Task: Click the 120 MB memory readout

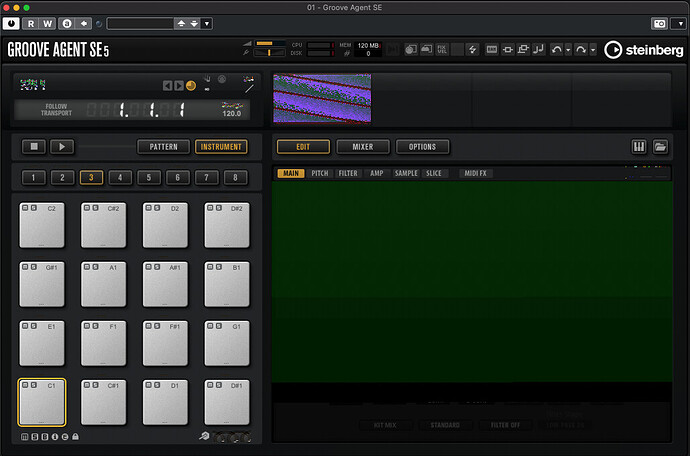Action: coord(368,45)
